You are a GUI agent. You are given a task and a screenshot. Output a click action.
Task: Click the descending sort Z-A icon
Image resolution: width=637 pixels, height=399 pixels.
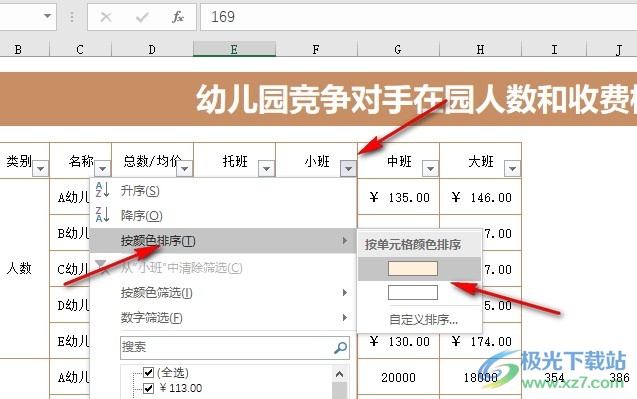(x=102, y=215)
